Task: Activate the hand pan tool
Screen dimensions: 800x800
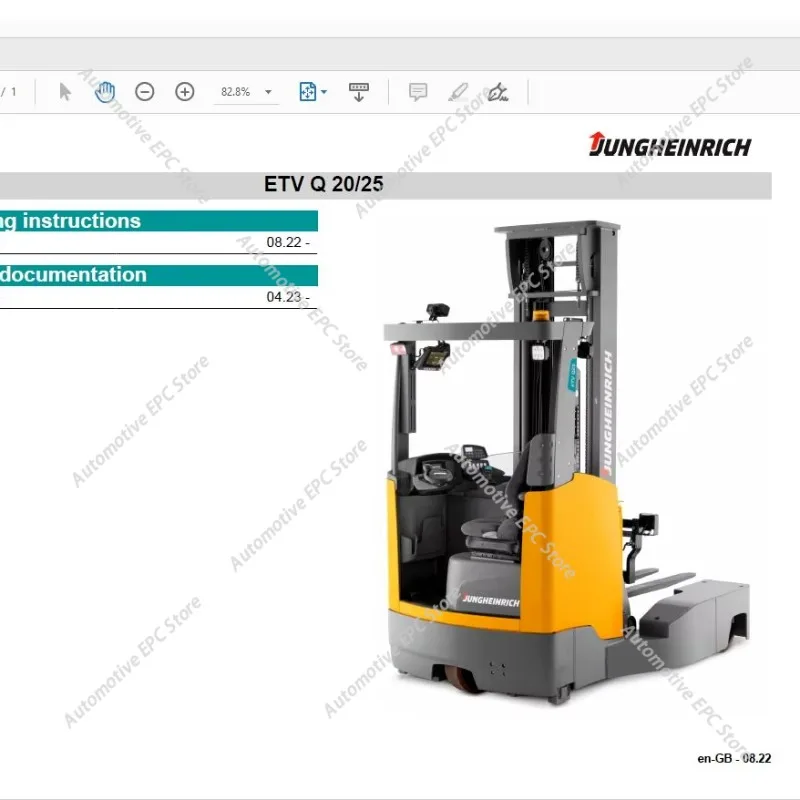Action: pos(105,92)
